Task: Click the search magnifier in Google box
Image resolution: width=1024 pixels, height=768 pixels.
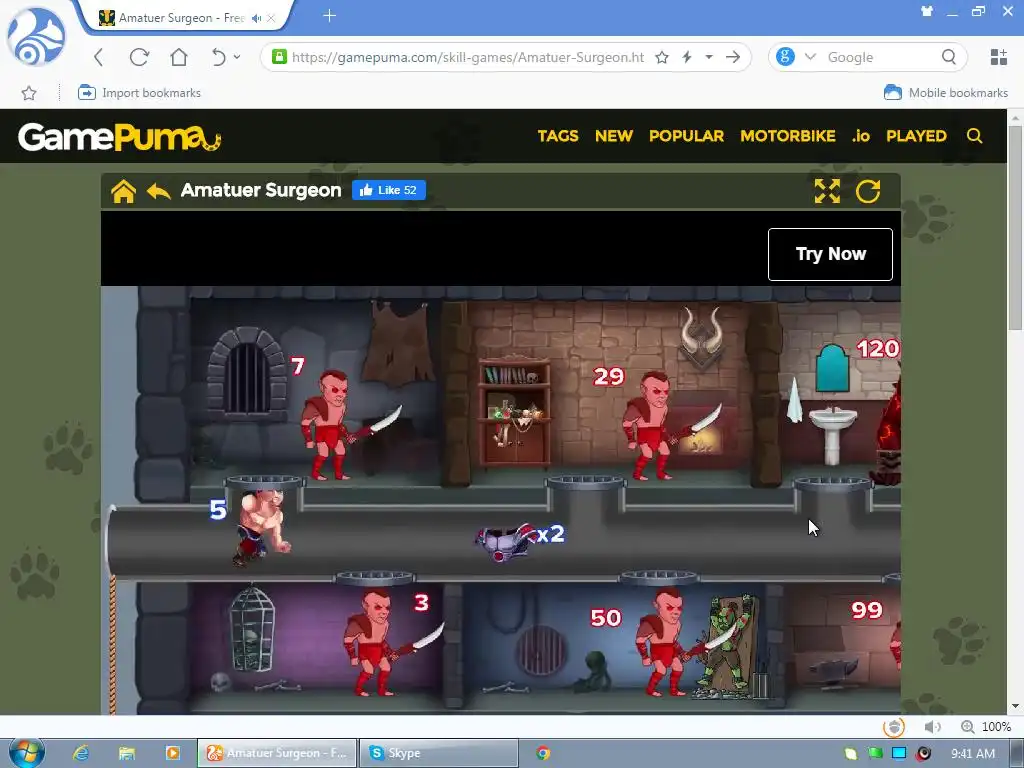Action: (949, 57)
